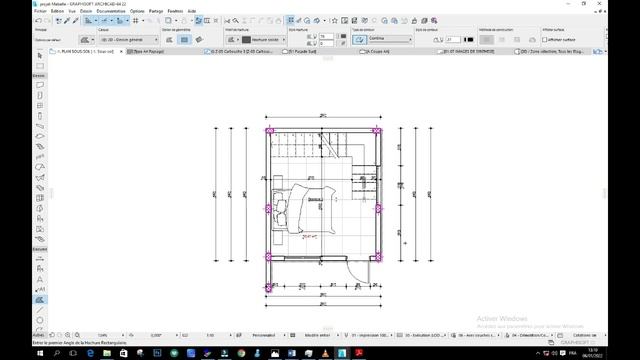Click the scissors trim icon in the toolbar
Image resolution: width=640 pixels, height=360 pixels.
point(227,20)
